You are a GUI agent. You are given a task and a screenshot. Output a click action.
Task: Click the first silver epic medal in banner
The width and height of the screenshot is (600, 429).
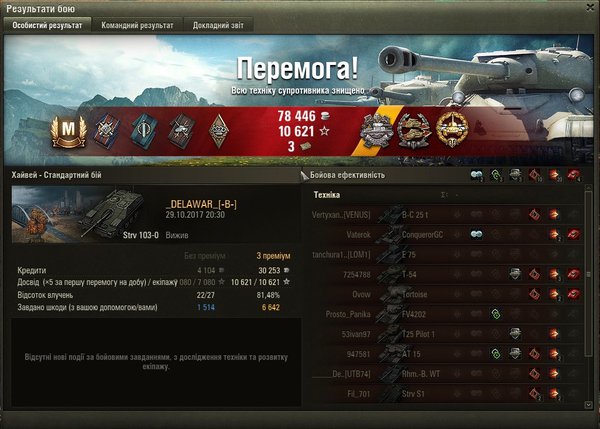click(377, 130)
